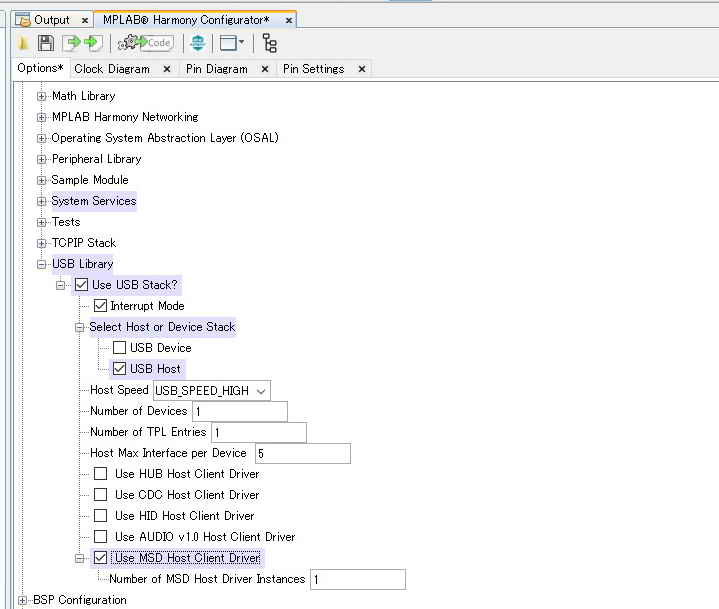Viewport: 719px width, 609px height.
Task: Click the Generate Code gears icon
Action: click(145, 43)
